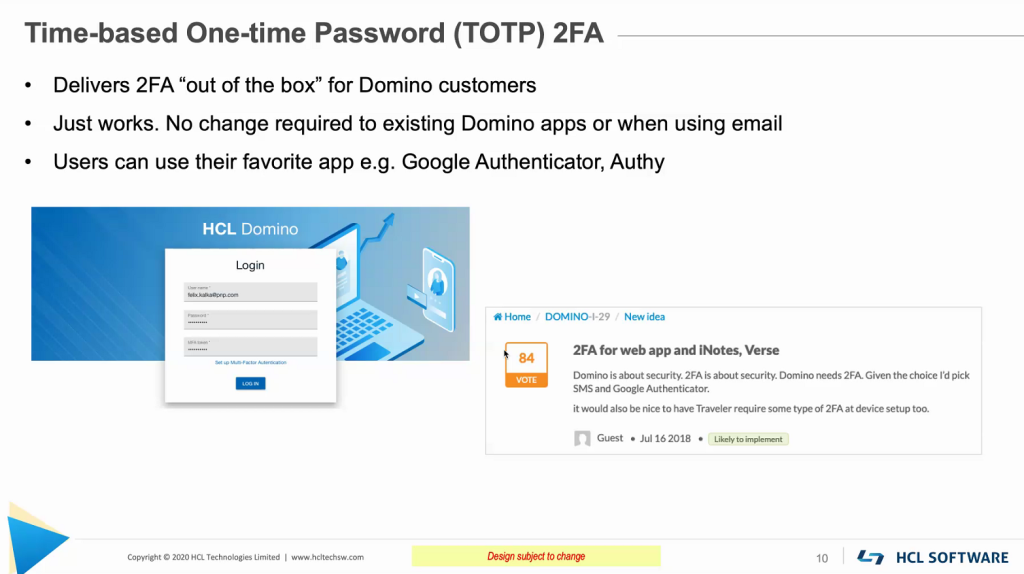Image resolution: width=1024 pixels, height=574 pixels.
Task: Click the Guest avatar icon
Action: point(582,438)
